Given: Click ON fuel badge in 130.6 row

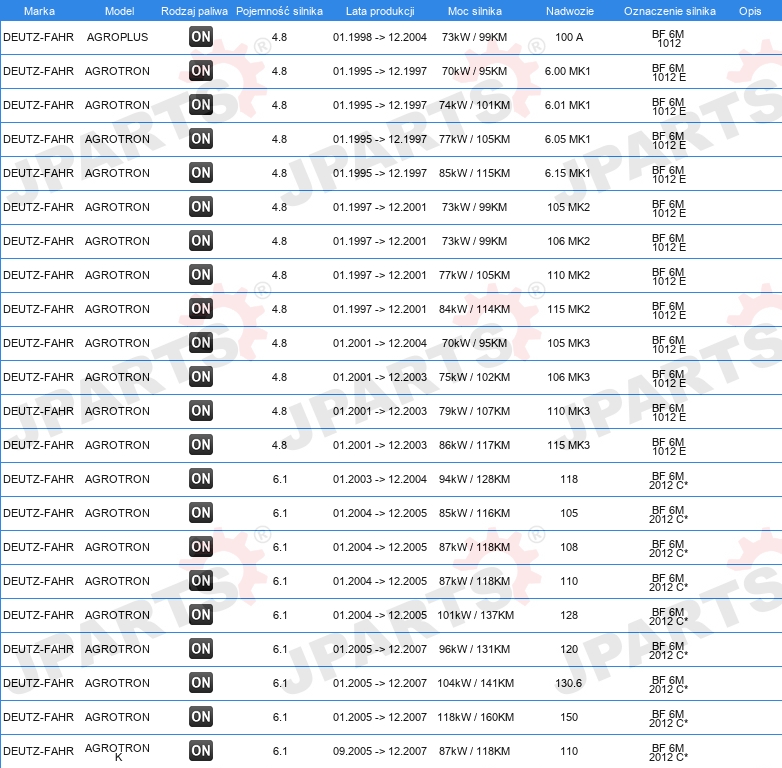Looking at the screenshot, I should (x=201, y=683).
